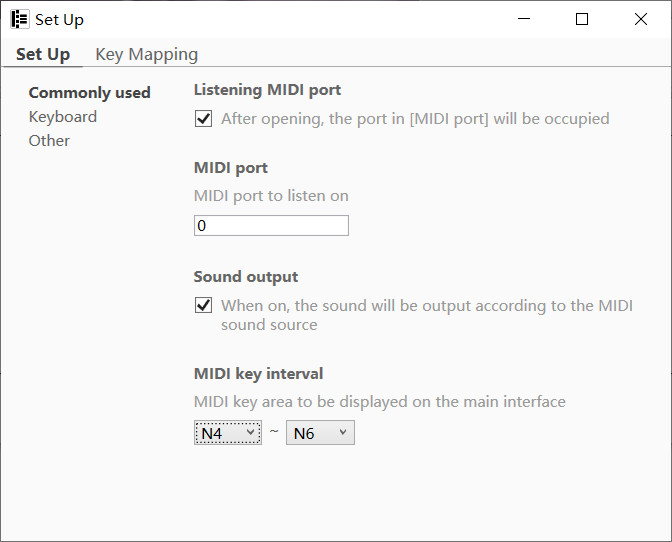This screenshot has height=542, width=672.
Task: Go to the Other settings category
Action: click(49, 141)
